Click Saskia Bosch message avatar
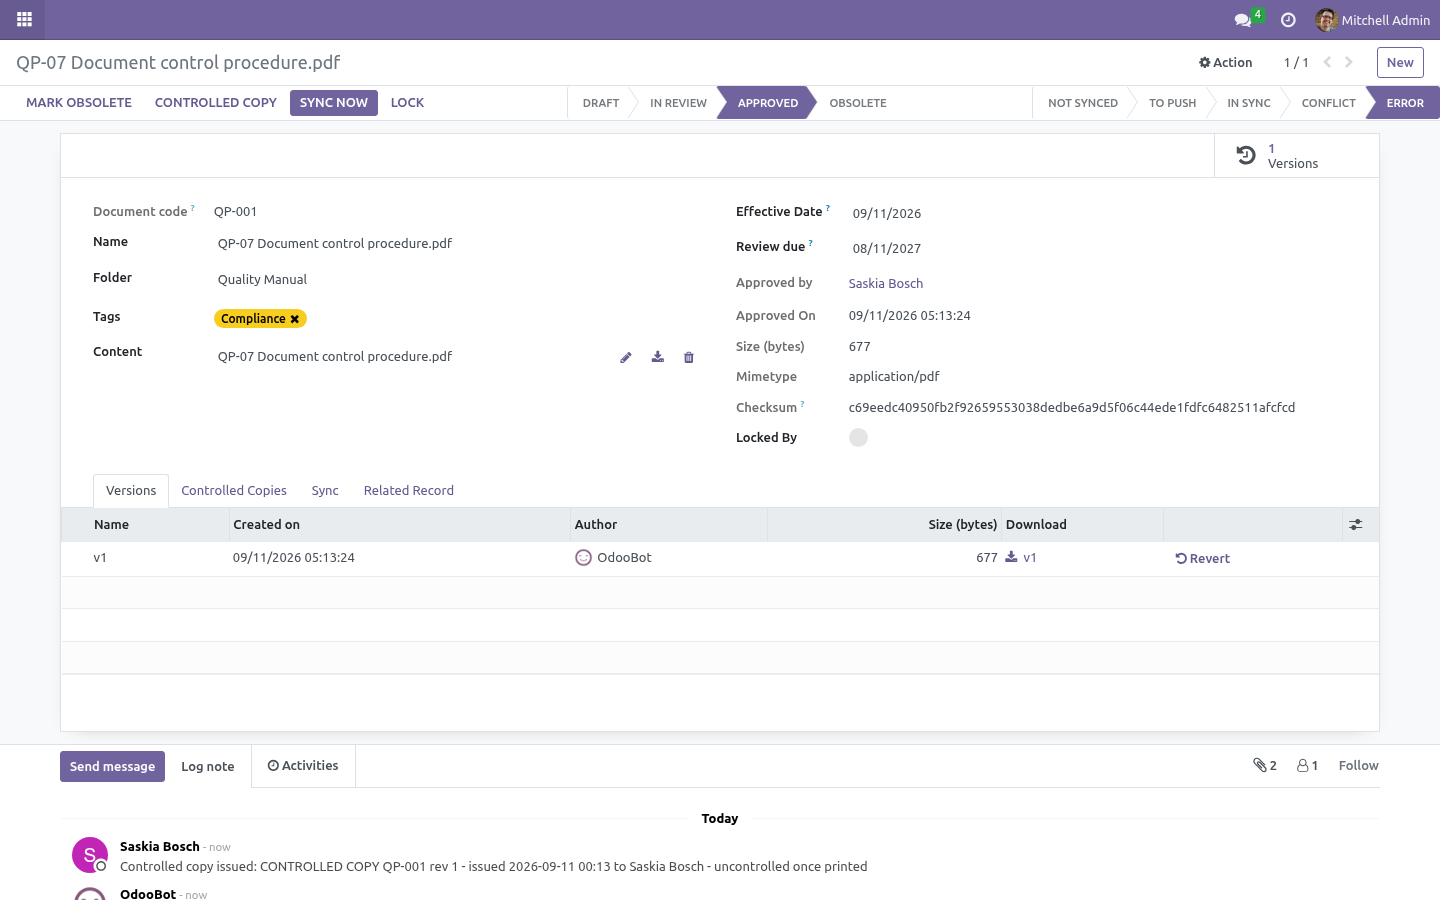The height and width of the screenshot is (900, 1440). click(x=90, y=855)
